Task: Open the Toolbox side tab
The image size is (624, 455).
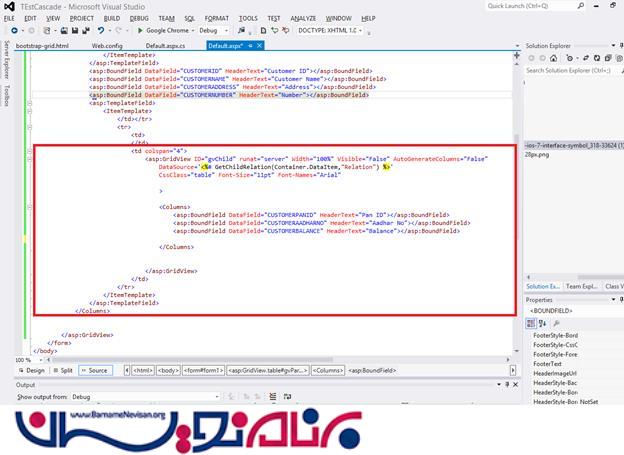Action: pos(5,96)
